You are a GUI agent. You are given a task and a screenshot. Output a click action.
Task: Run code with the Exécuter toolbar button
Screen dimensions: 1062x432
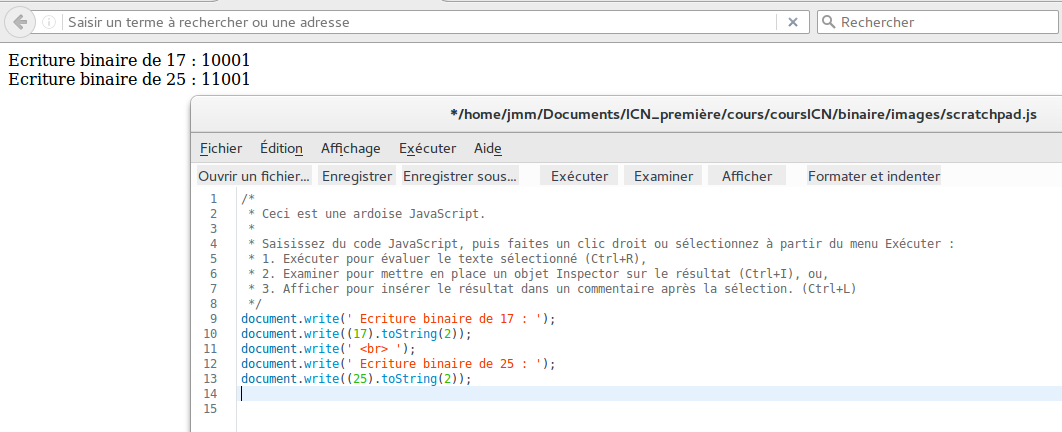click(580, 176)
